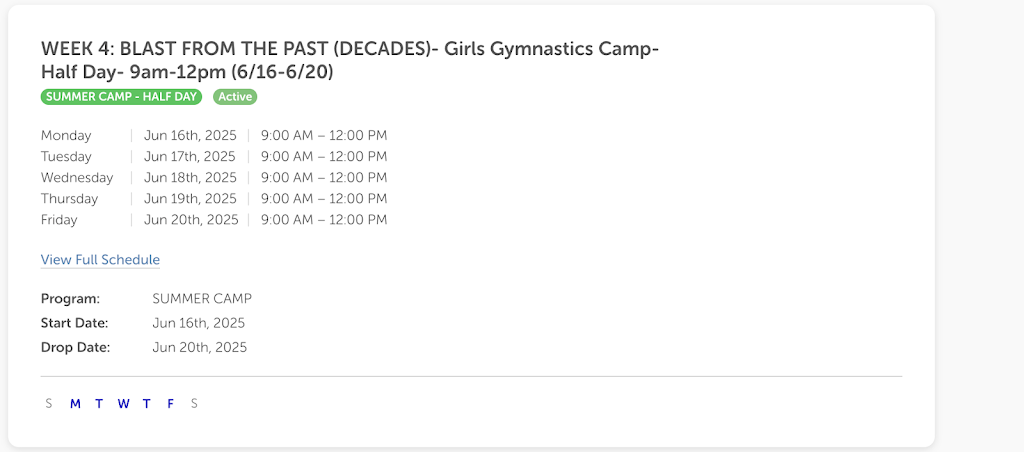Toggle the Wednesday 'W' day indicator
The width and height of the screenshot is (1024, 452).
tap(123, 404)
